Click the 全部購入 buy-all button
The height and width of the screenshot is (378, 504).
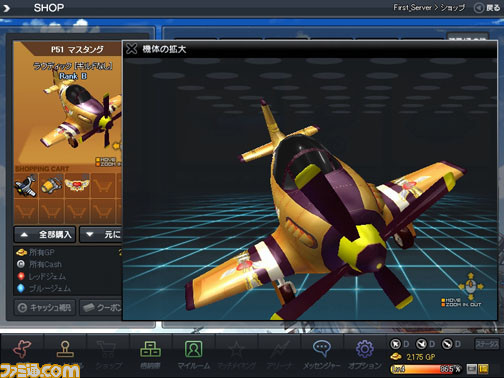pyautogui.click(x=45, y=235)
